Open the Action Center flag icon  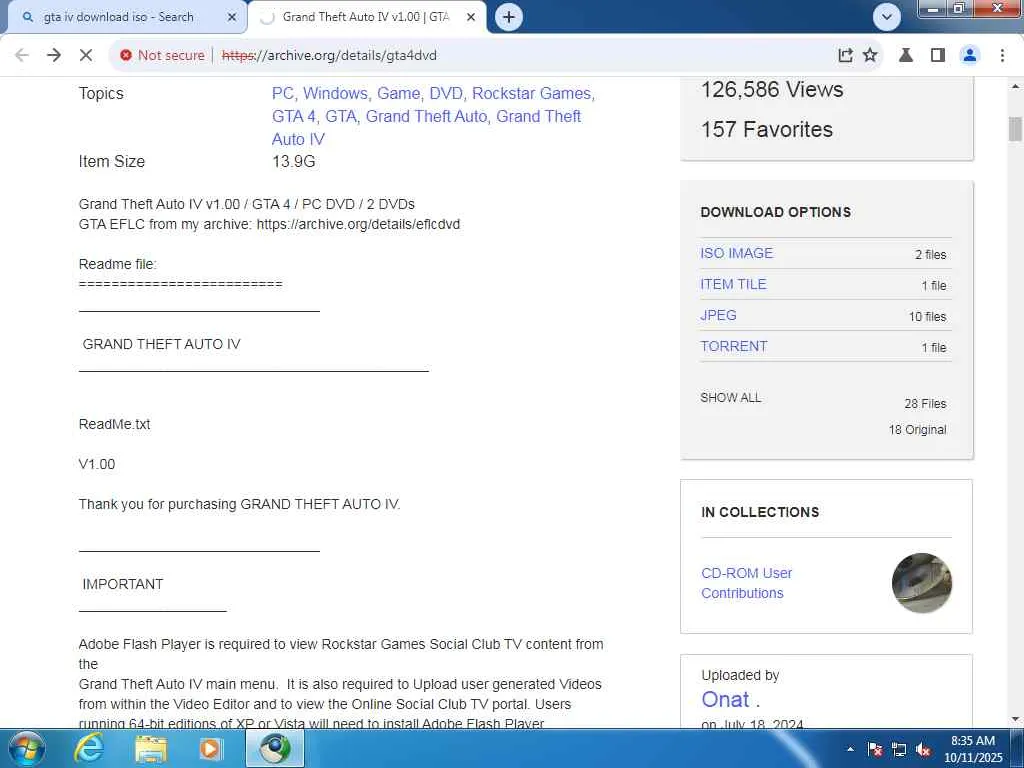pos(875,750)
